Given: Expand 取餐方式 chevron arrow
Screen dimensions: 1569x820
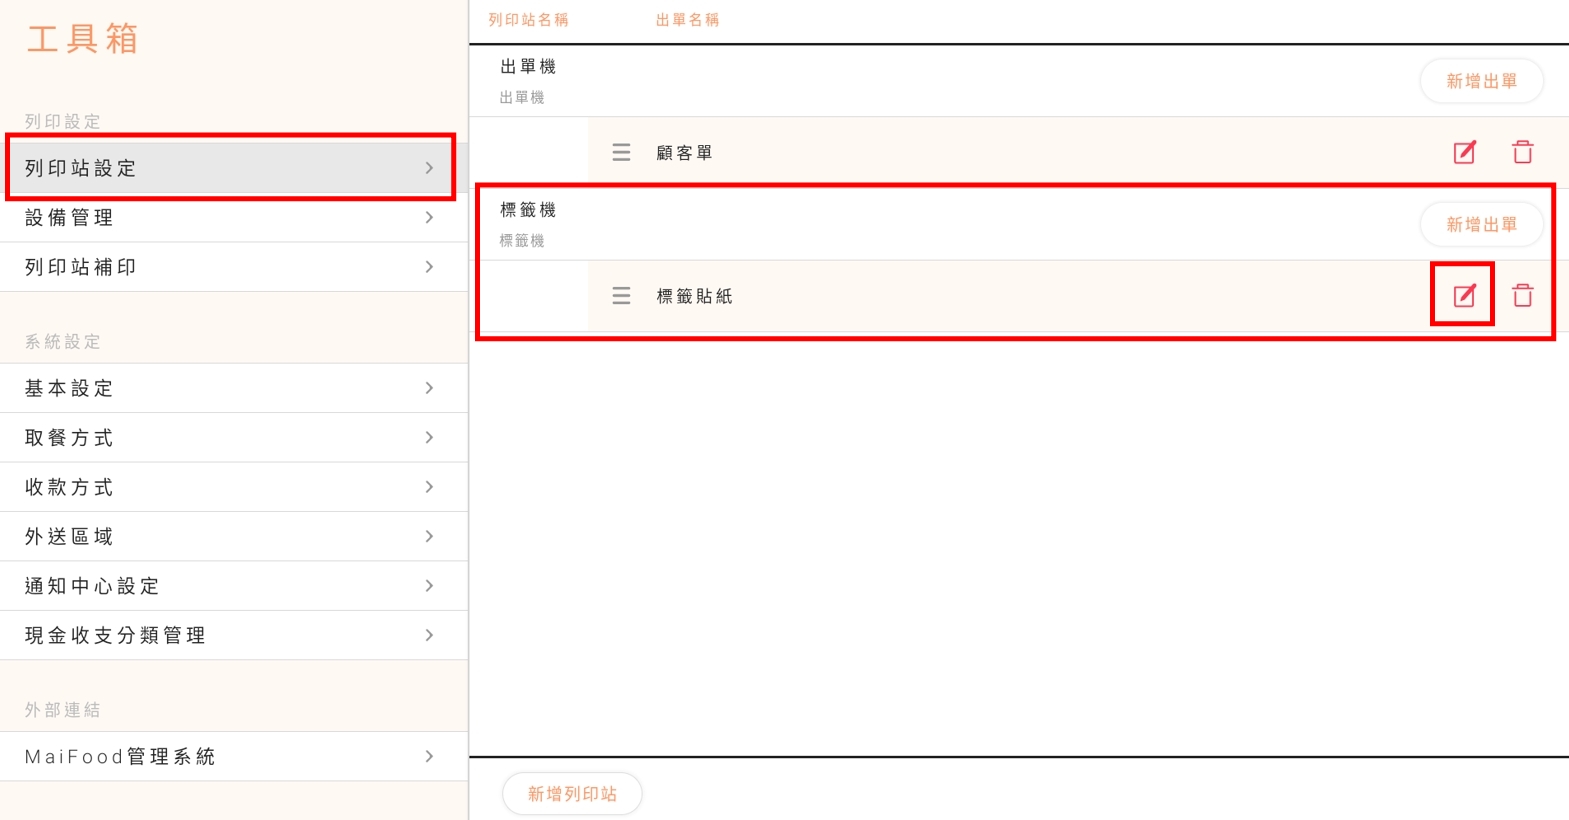Looking at the screenshot, I should (429, 438).
